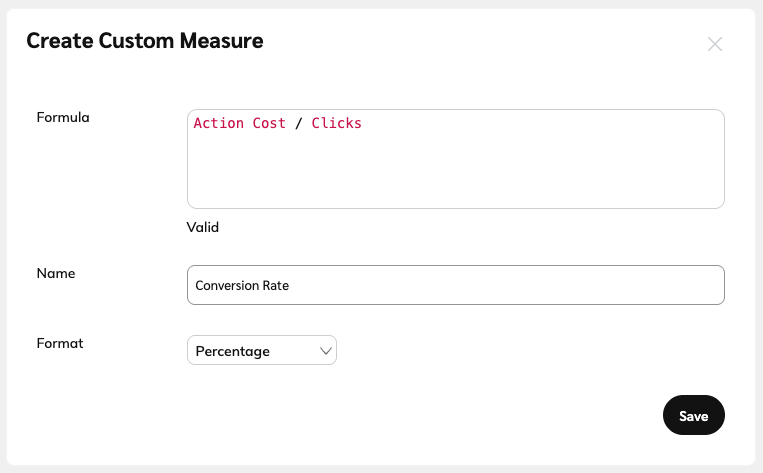Click the Format field label

tap(60, 343)
